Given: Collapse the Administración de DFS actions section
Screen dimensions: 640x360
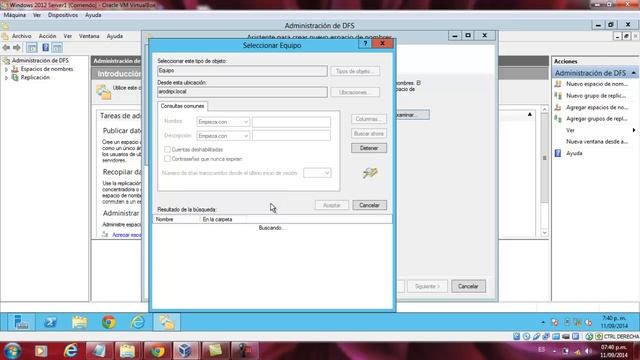Looking at the screenshot, I should 633,73.
